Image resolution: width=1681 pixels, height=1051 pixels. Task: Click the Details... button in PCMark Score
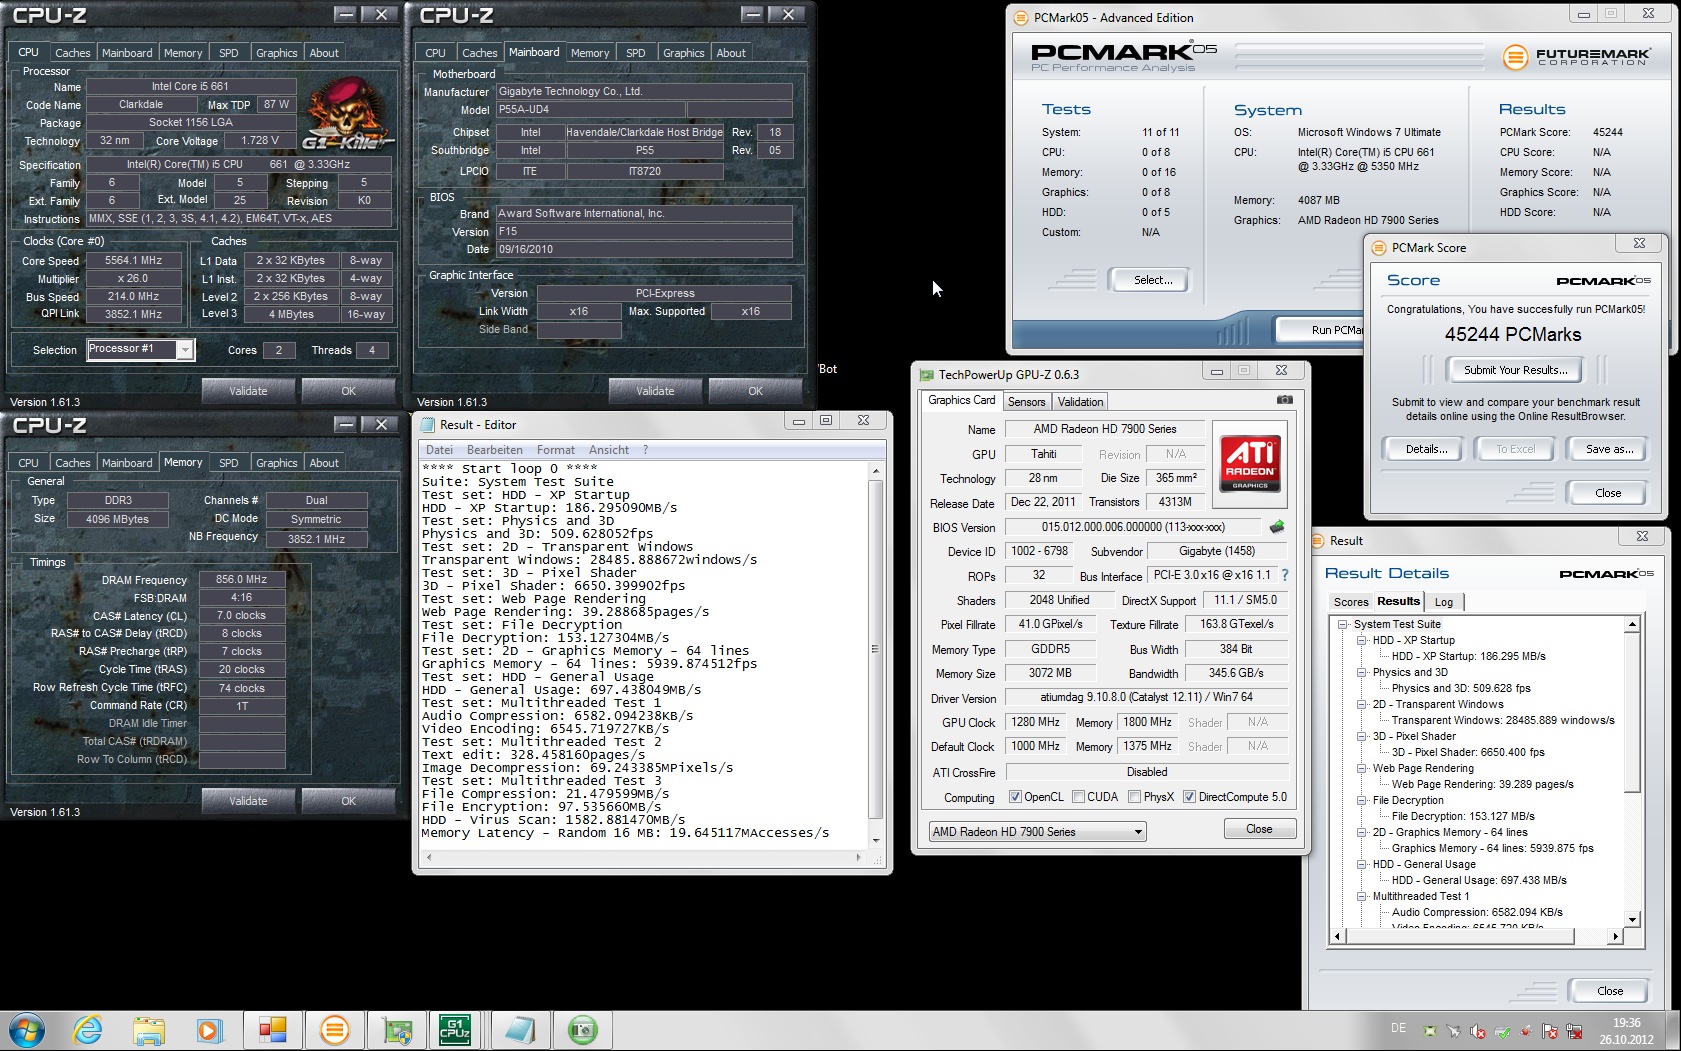(1426, 449)
